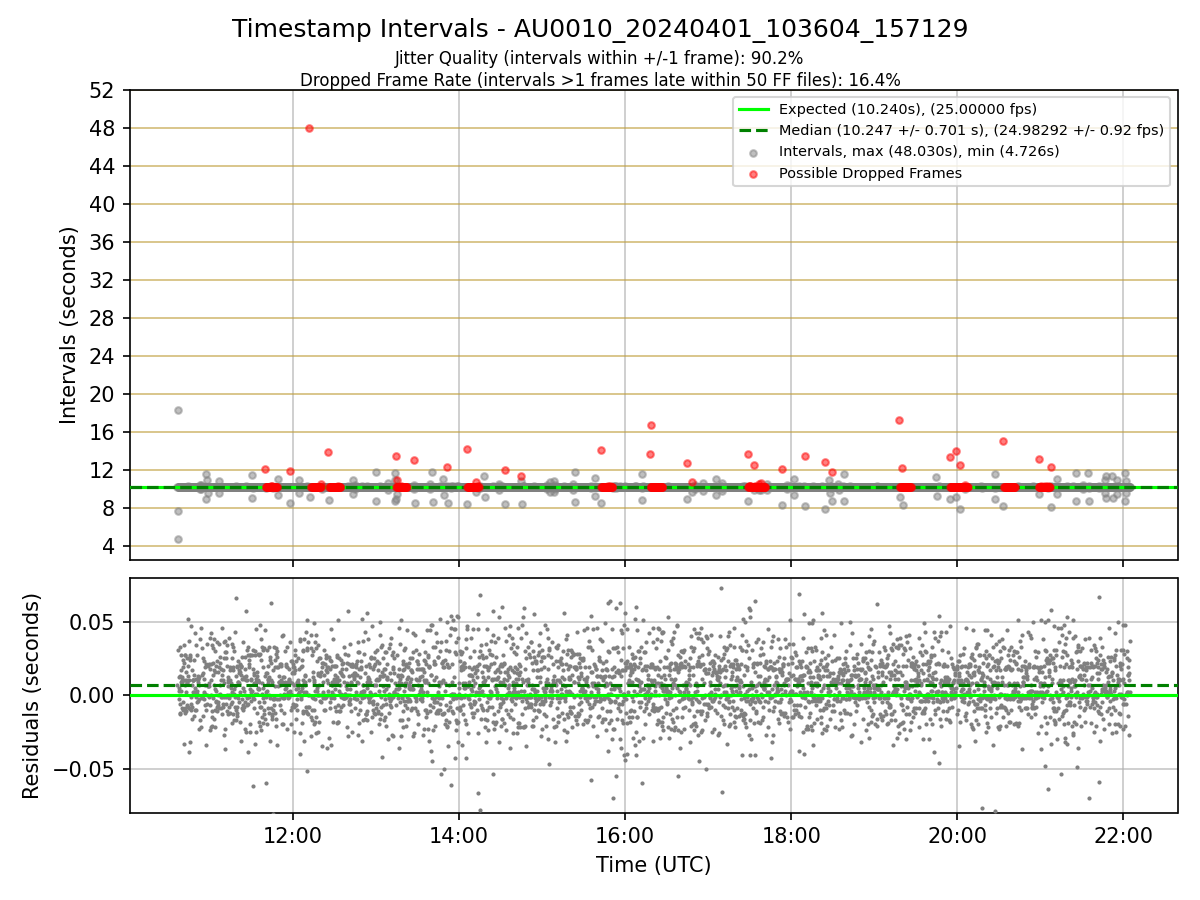Click the "Dropped Frame Rate" 16.4% subtitle line
The image size is (1200, 900).
(600, 80)
